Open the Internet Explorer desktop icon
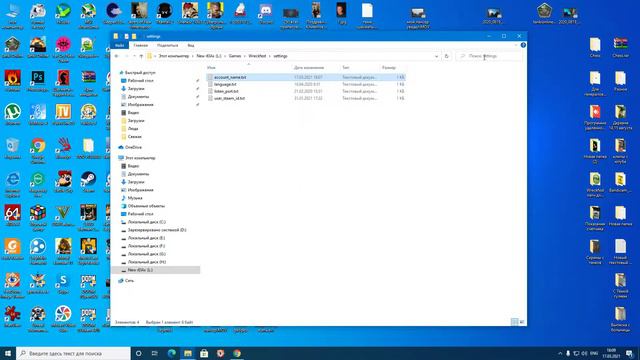Image resolution: width=640 pixels, height=360 pixels. [x=13, y=184]
